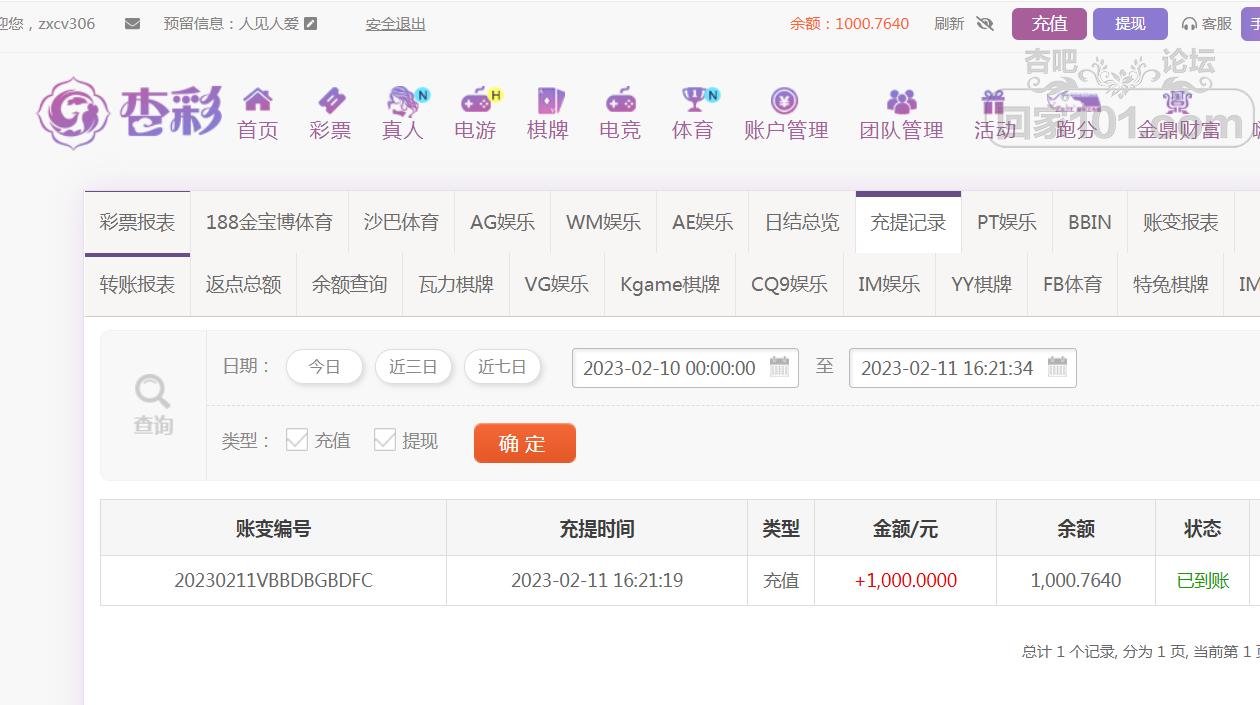The image size is (1260, 705).
Task: Edit 预留信息 with the pencil icon
Action: [x=310, y=23]
